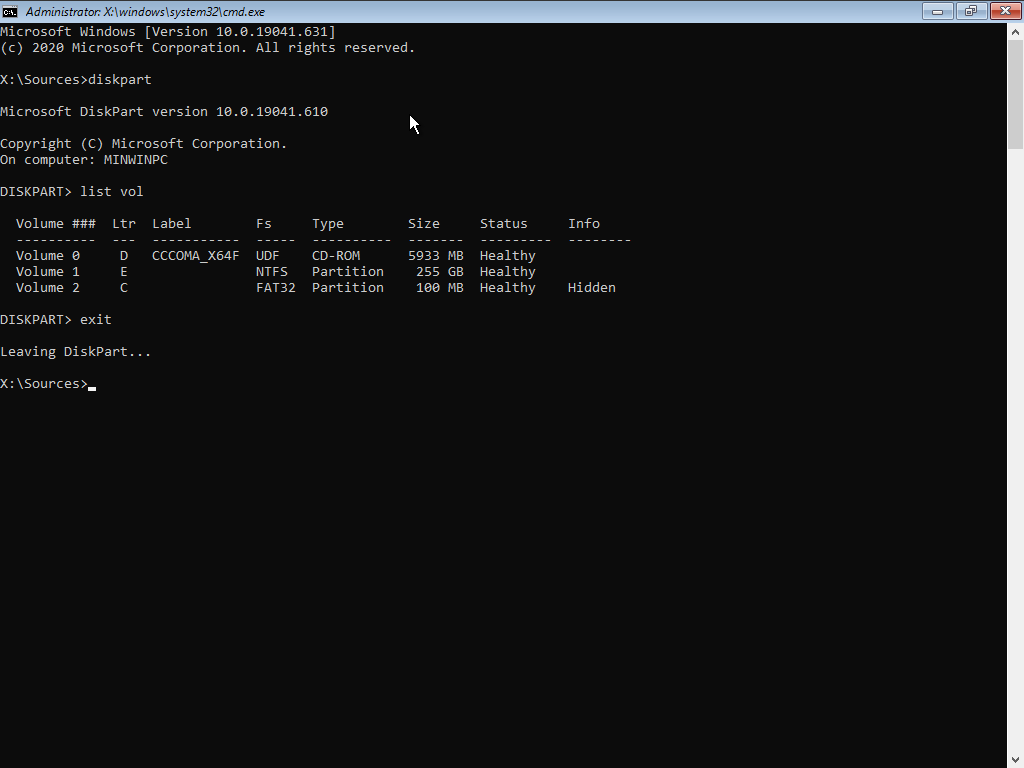Click the scrollbar down arrow

(1015, 759)
